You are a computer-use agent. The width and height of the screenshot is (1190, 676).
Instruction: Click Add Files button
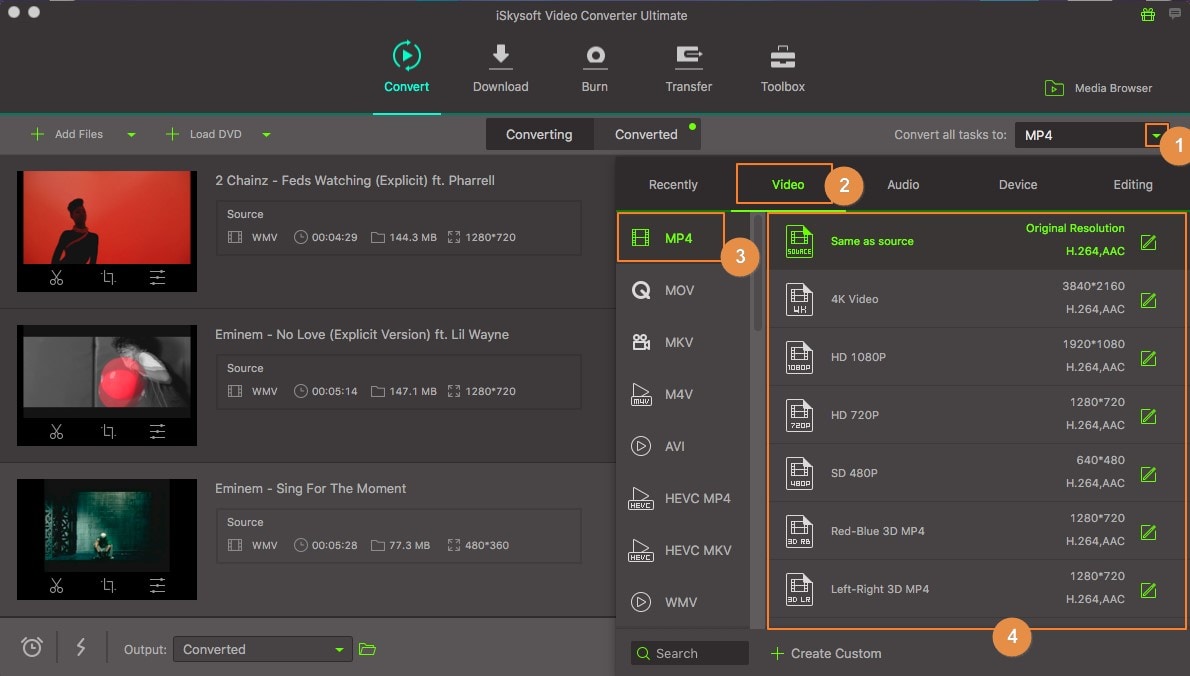click(67, 134)
